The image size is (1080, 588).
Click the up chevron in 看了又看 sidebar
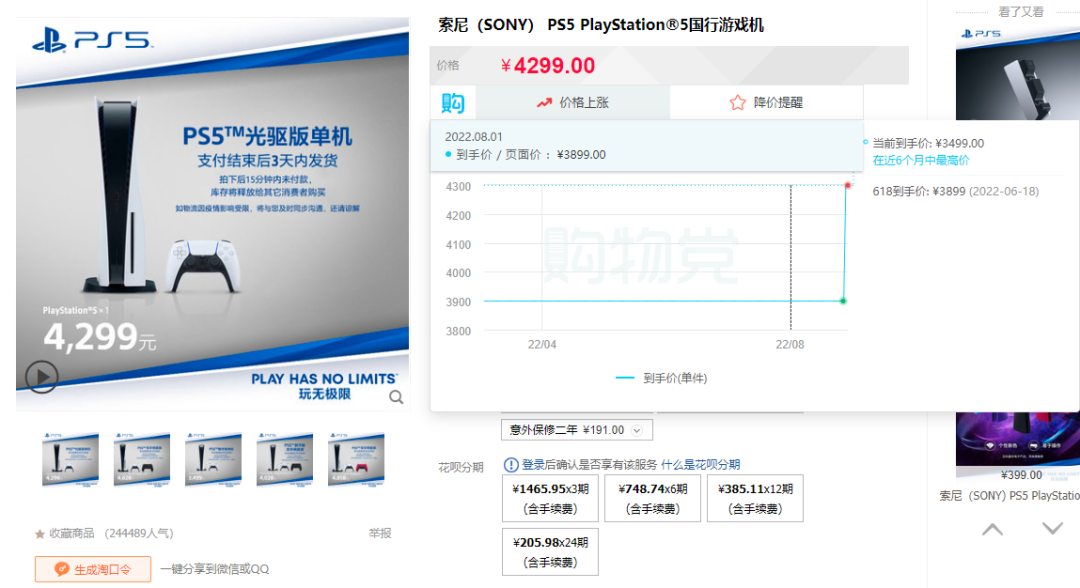[993, 529]
